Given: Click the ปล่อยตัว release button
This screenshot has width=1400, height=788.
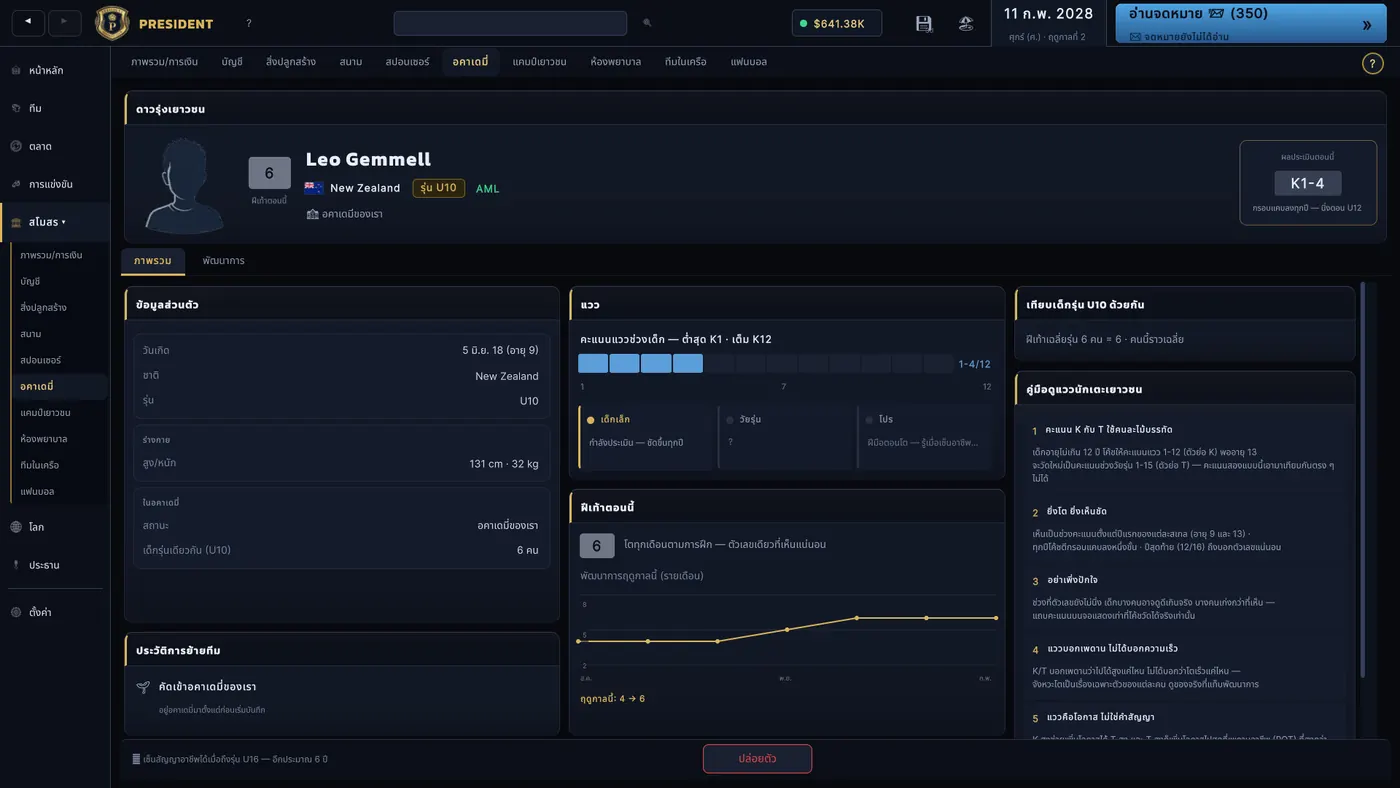Looking at the screenshot, I should tap(757, 759).
